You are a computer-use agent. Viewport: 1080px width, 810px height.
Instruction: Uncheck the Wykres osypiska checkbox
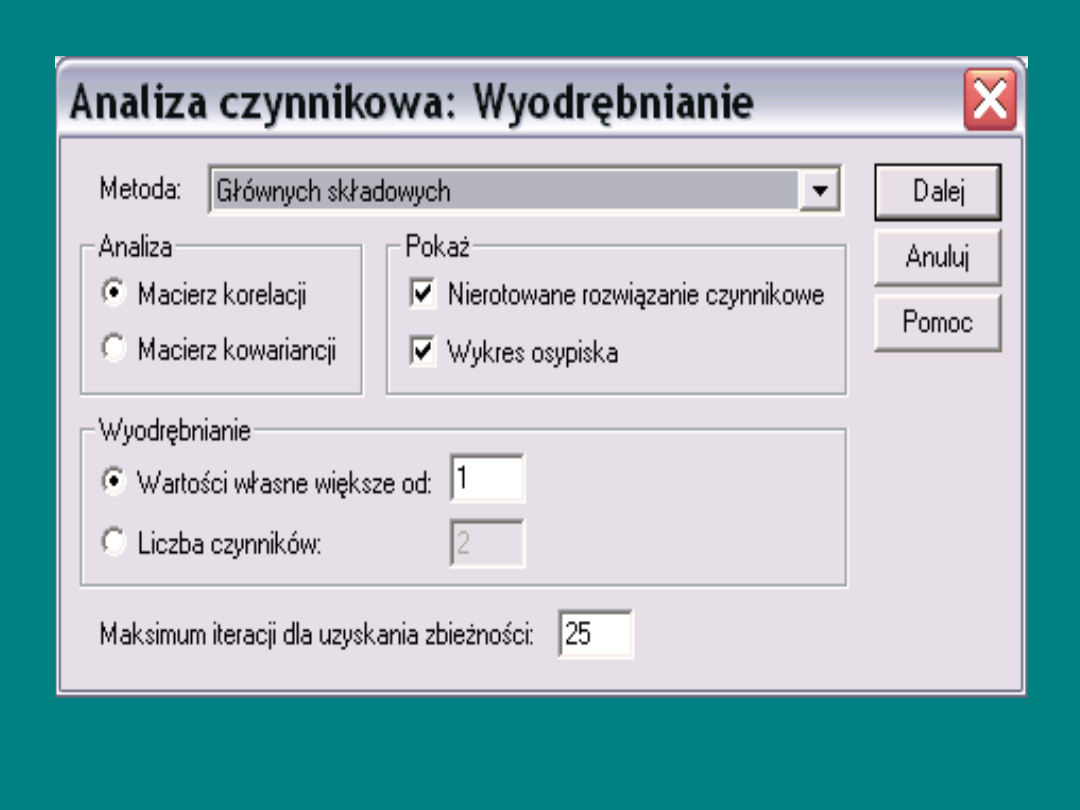423,352
